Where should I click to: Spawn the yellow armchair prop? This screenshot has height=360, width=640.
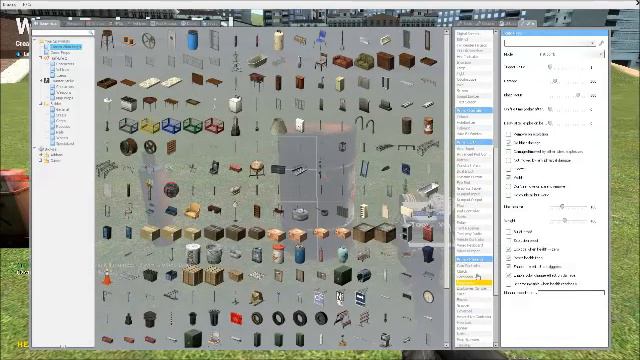coord(192,211)
